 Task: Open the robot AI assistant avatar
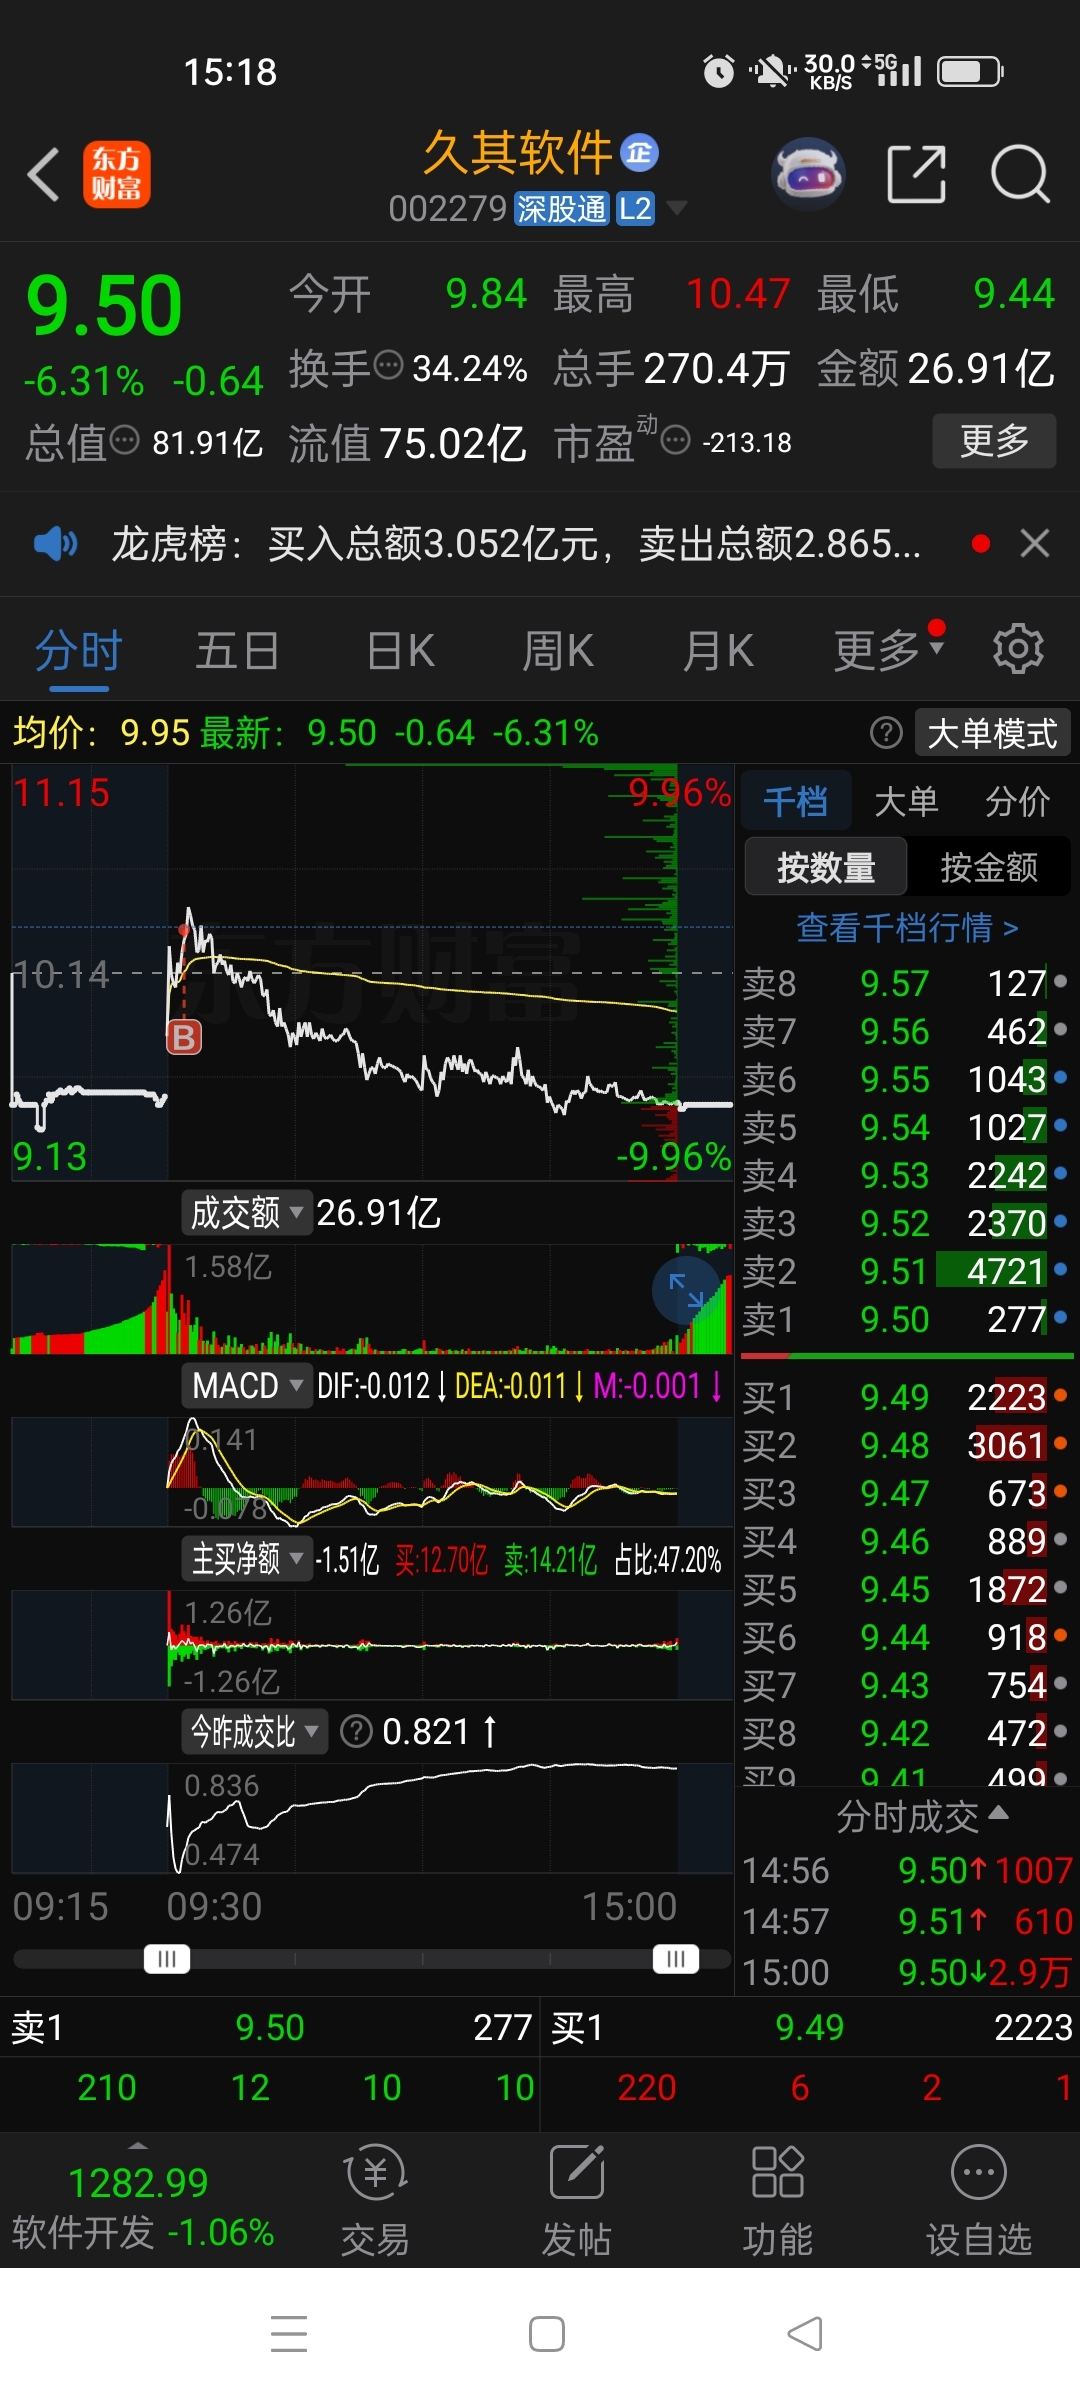coord(809,174)
